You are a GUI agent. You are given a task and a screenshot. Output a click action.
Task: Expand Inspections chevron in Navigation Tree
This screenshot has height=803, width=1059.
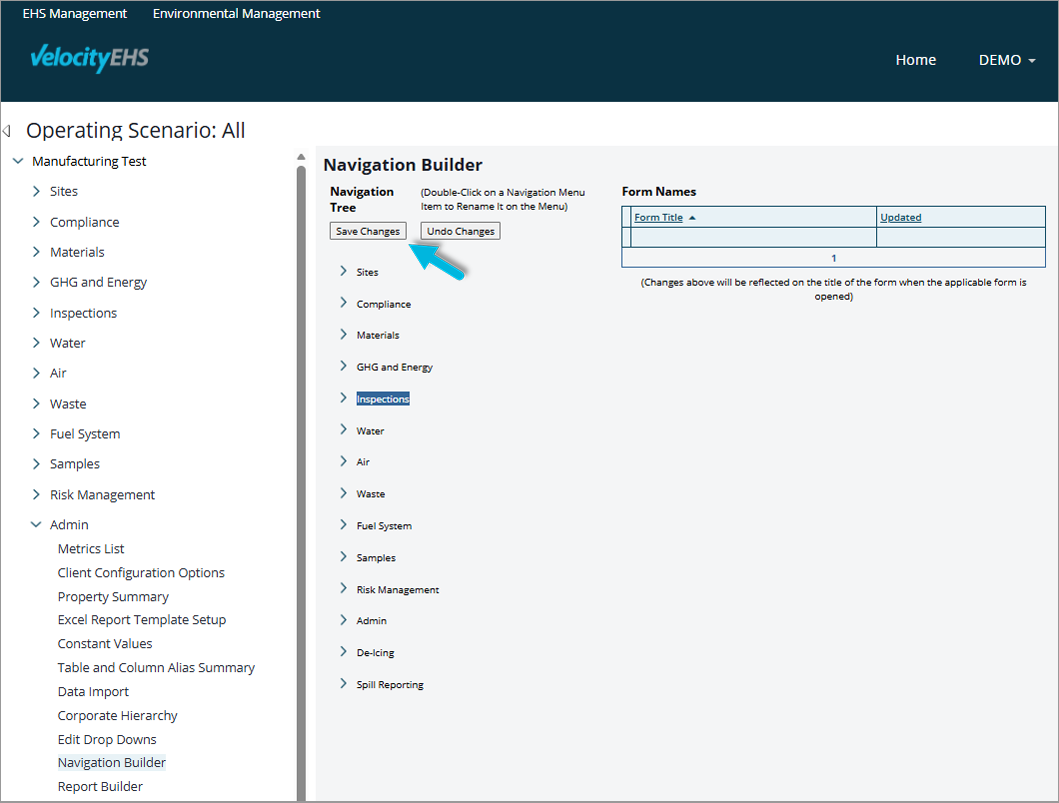(x=343, y=398)
